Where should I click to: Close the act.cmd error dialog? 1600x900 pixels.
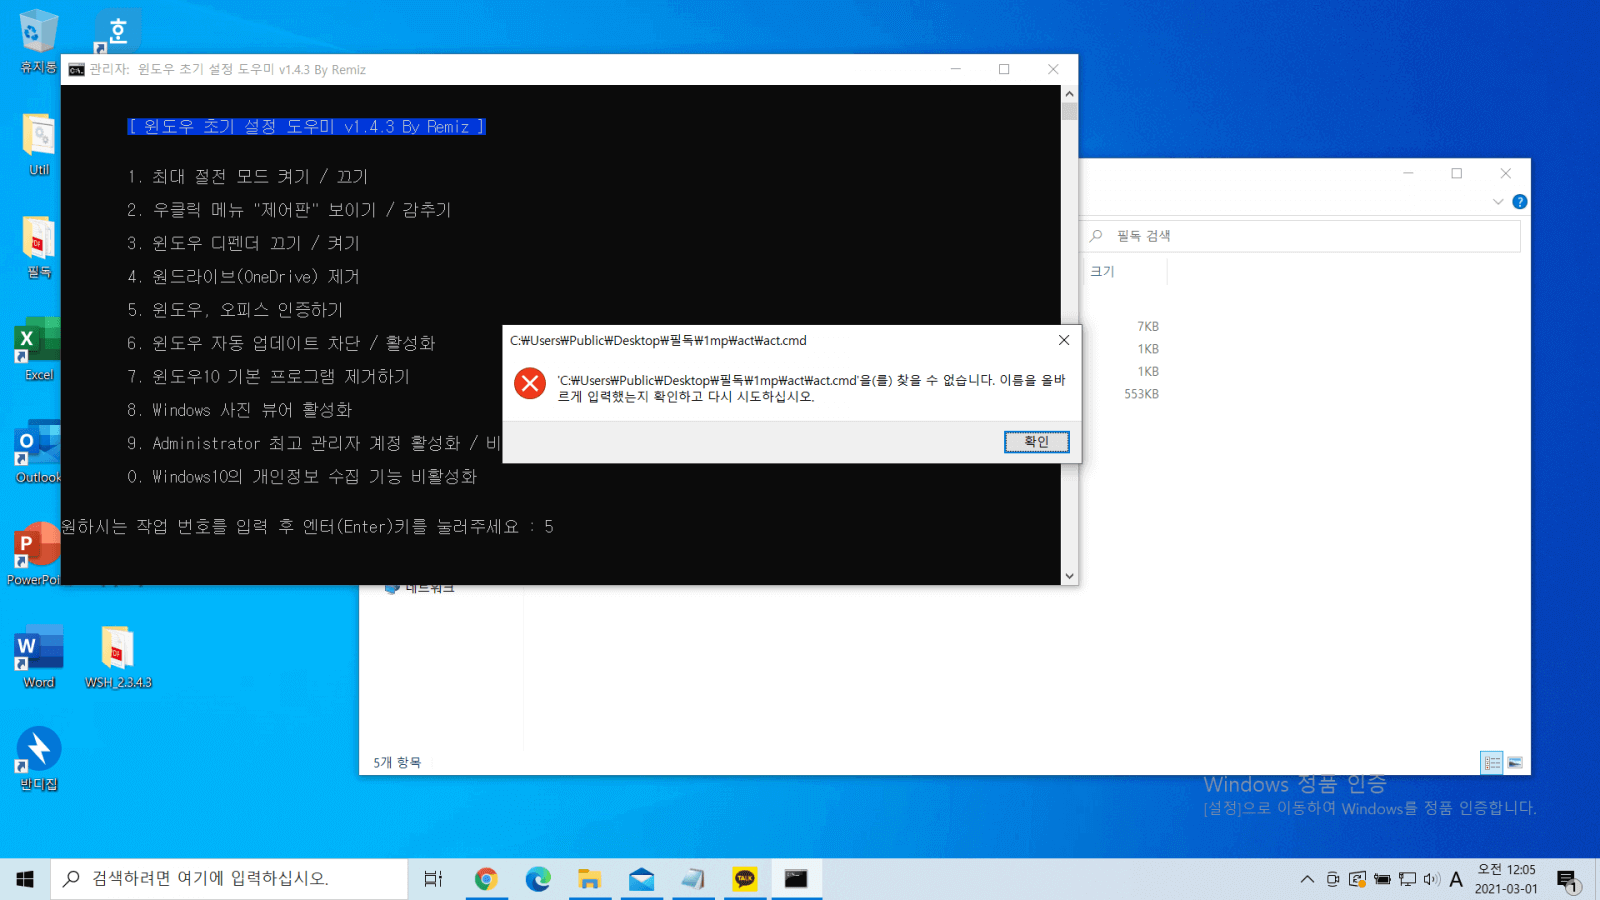(1064, 340)
